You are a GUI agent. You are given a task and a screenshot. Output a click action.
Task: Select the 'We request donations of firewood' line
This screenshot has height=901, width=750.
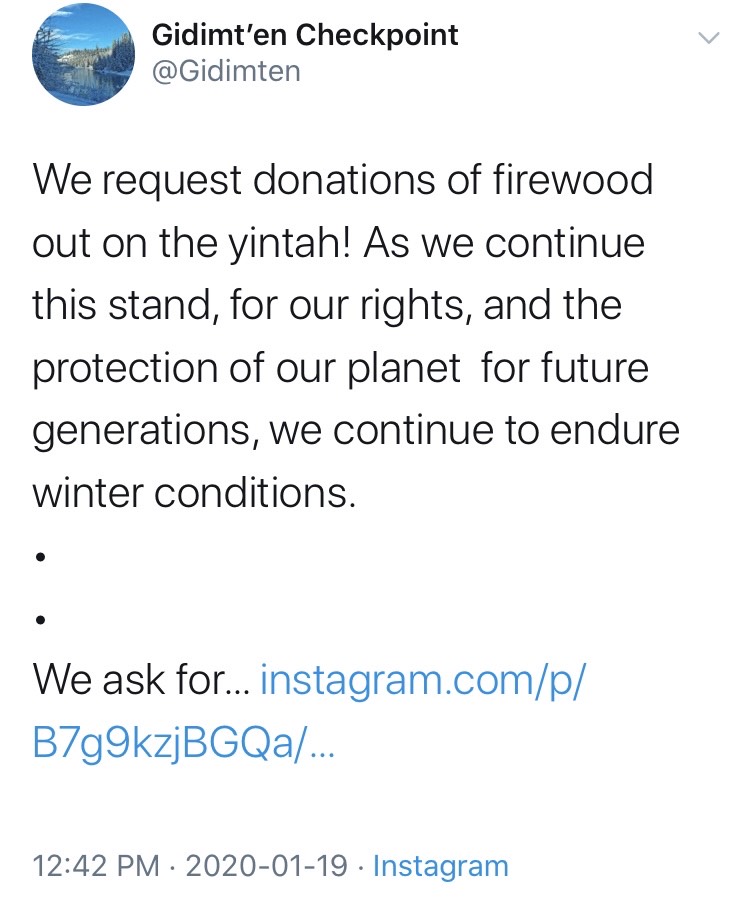tap(343, 180)
